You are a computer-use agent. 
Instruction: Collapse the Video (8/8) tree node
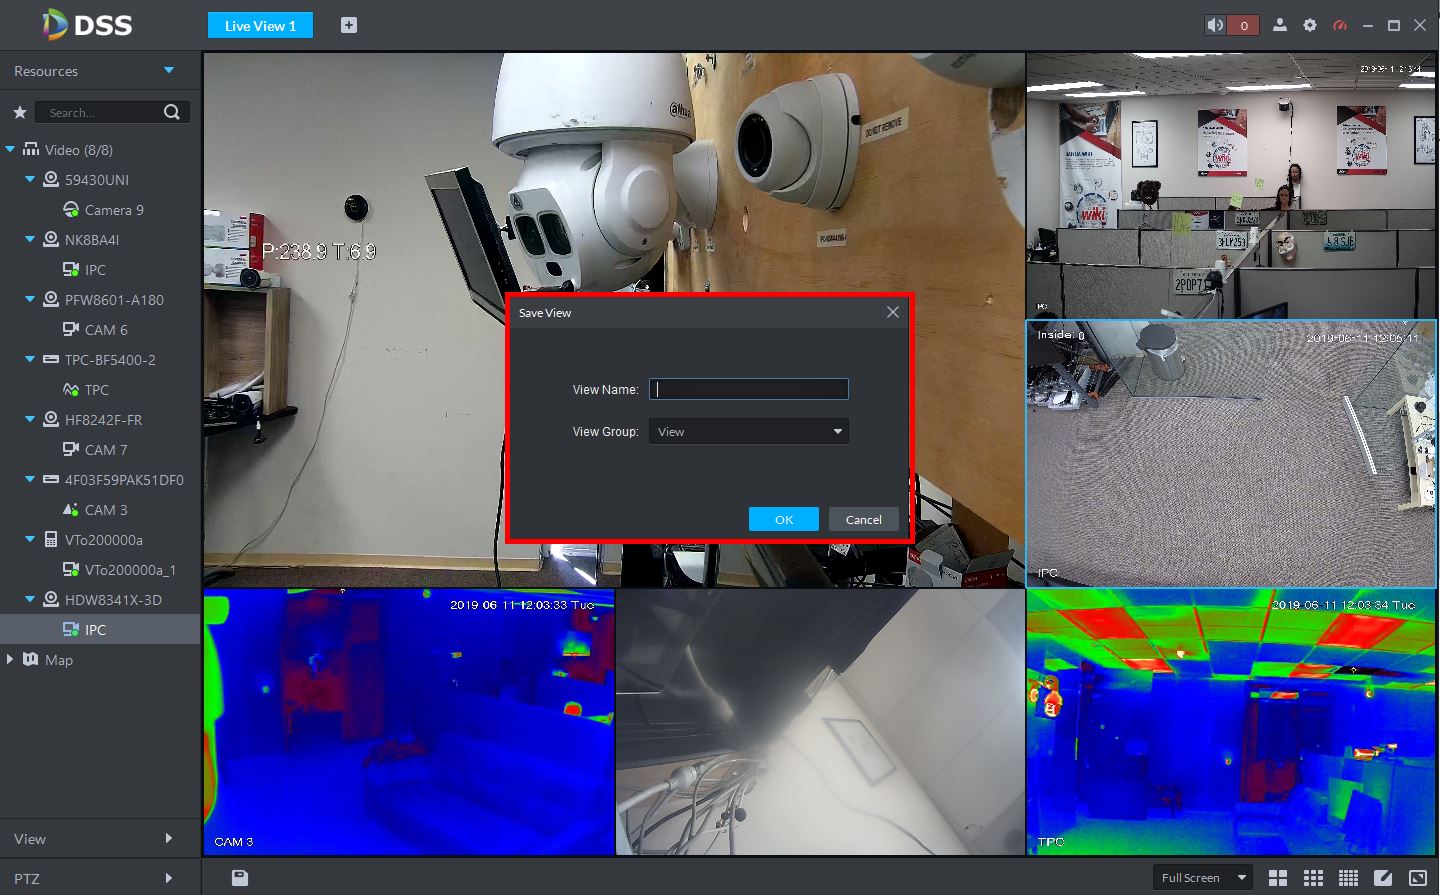coord(10,149)
